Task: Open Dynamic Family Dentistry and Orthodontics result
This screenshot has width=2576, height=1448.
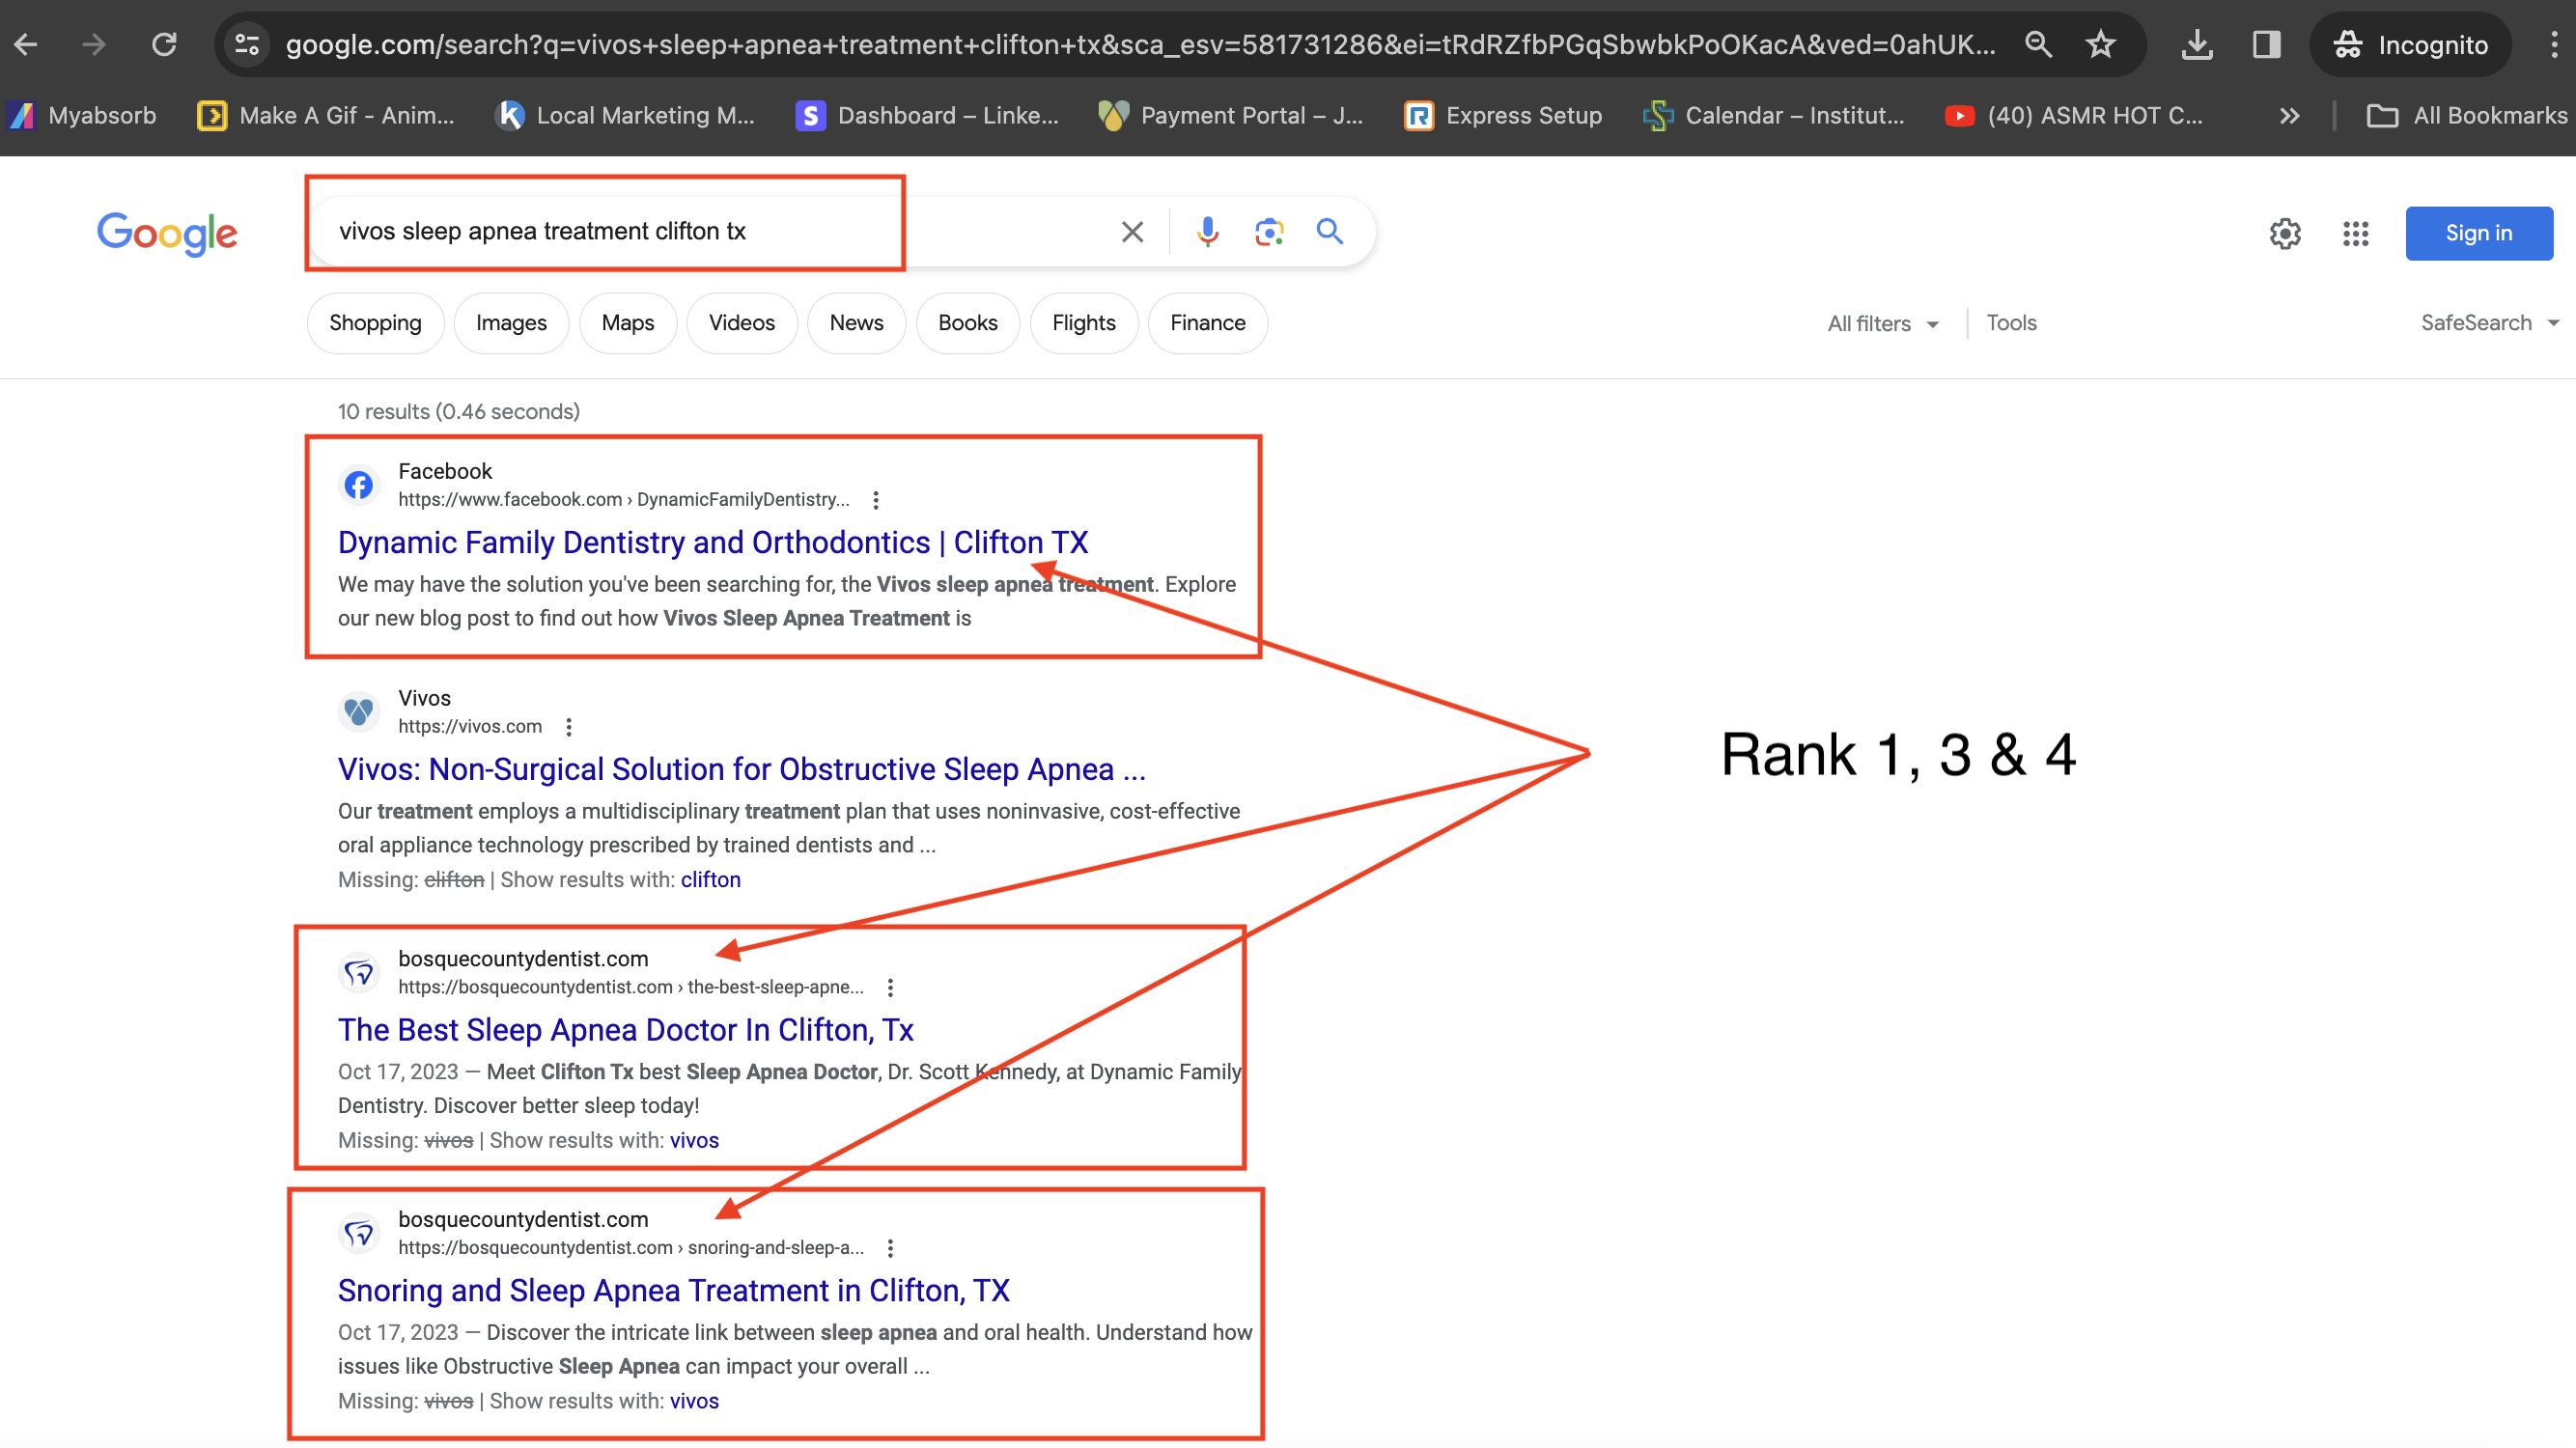Action: pyautogui.click(x=712, y=541)
